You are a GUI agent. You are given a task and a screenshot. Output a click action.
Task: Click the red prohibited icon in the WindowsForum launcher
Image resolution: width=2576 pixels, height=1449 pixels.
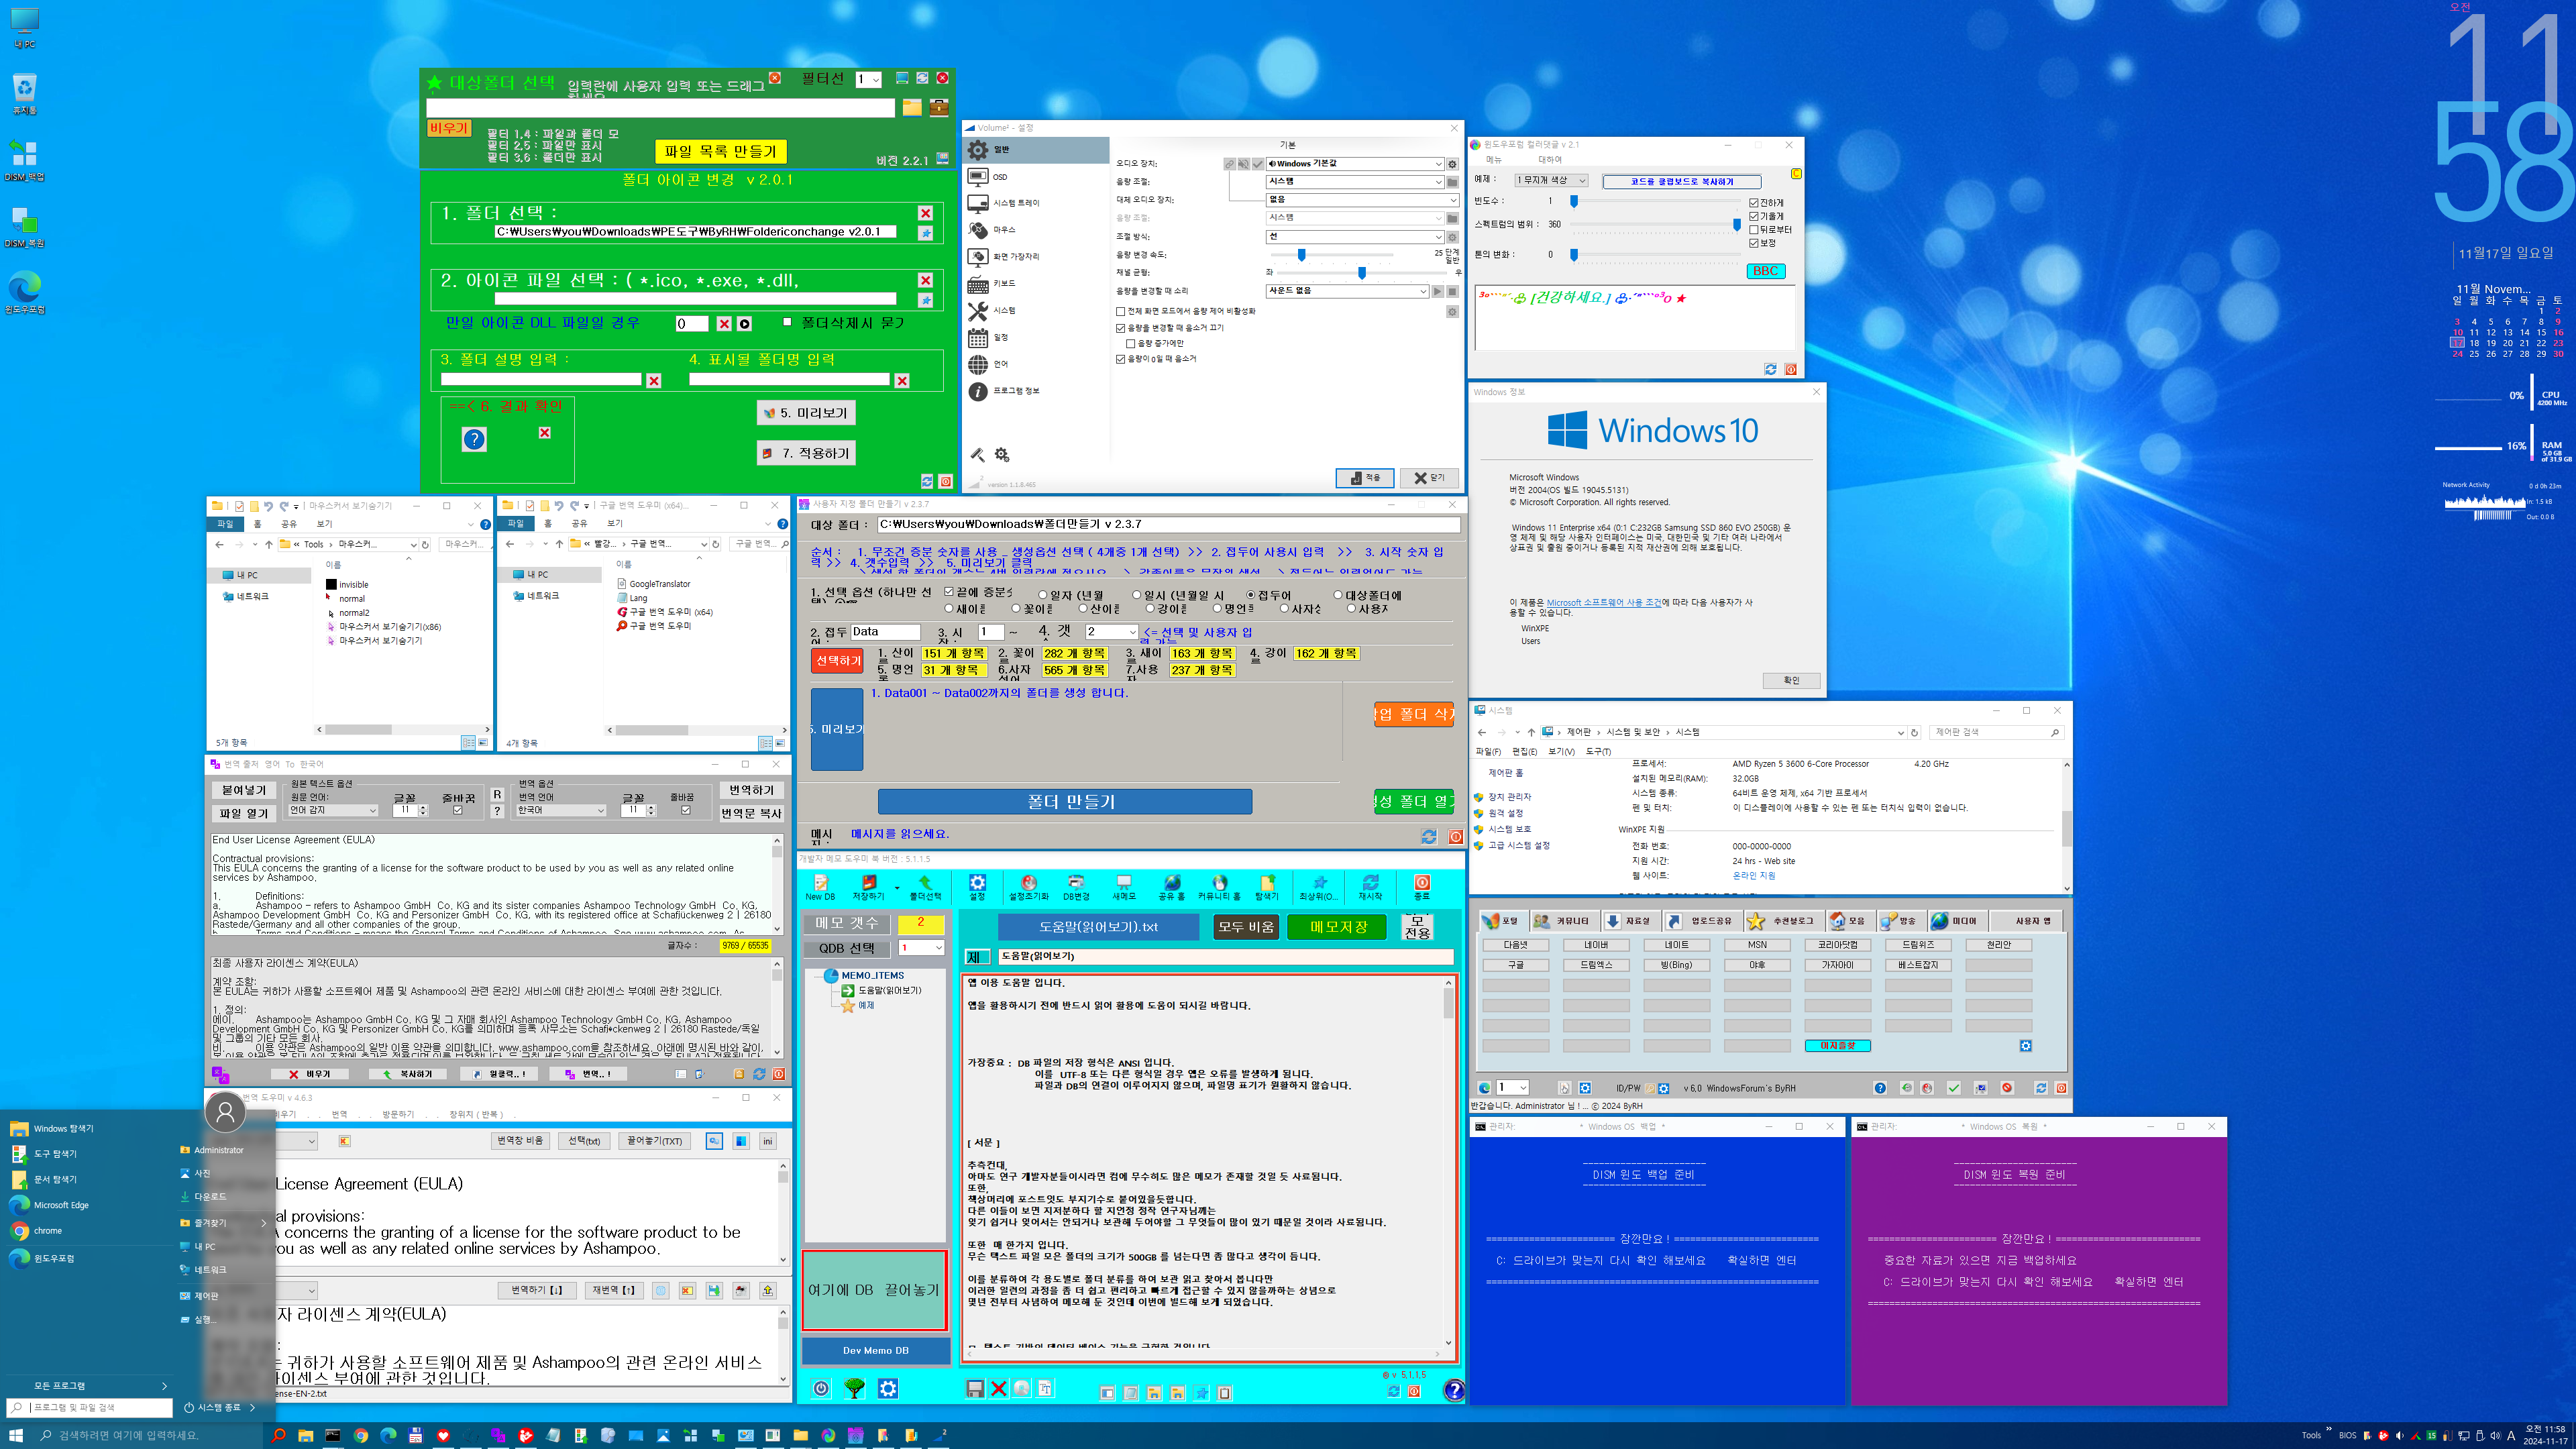click(x=2006, y=1088)
